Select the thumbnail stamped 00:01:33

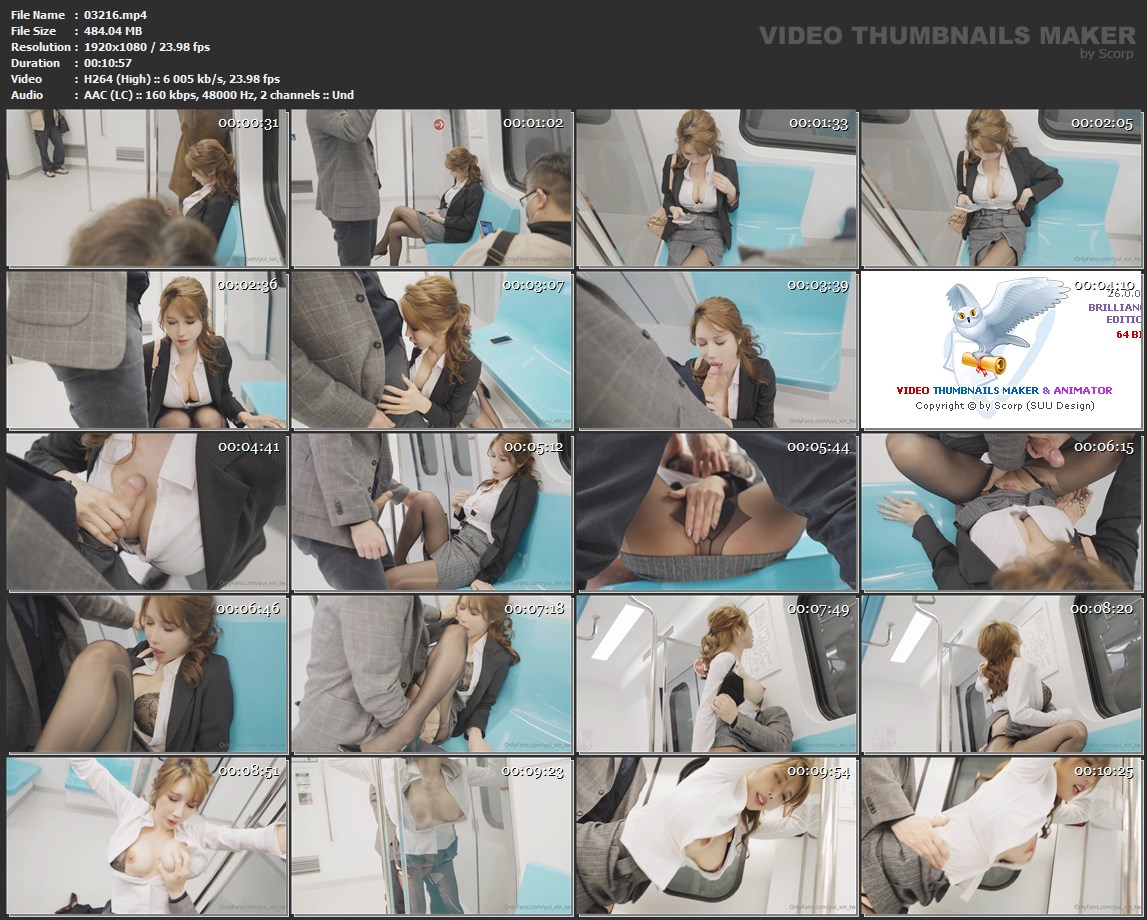click(716, 188)
